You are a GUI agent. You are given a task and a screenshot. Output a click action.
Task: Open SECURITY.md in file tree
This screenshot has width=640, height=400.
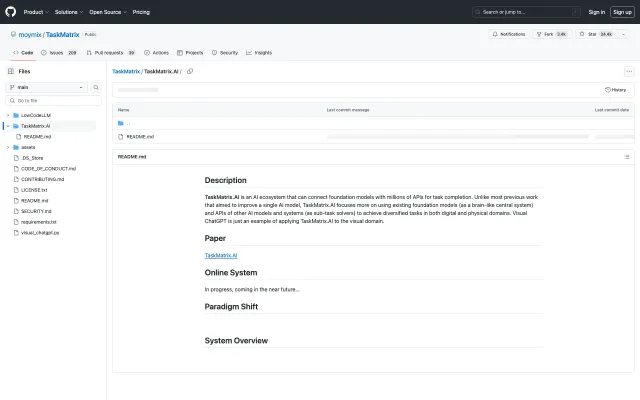pos(36,211)
